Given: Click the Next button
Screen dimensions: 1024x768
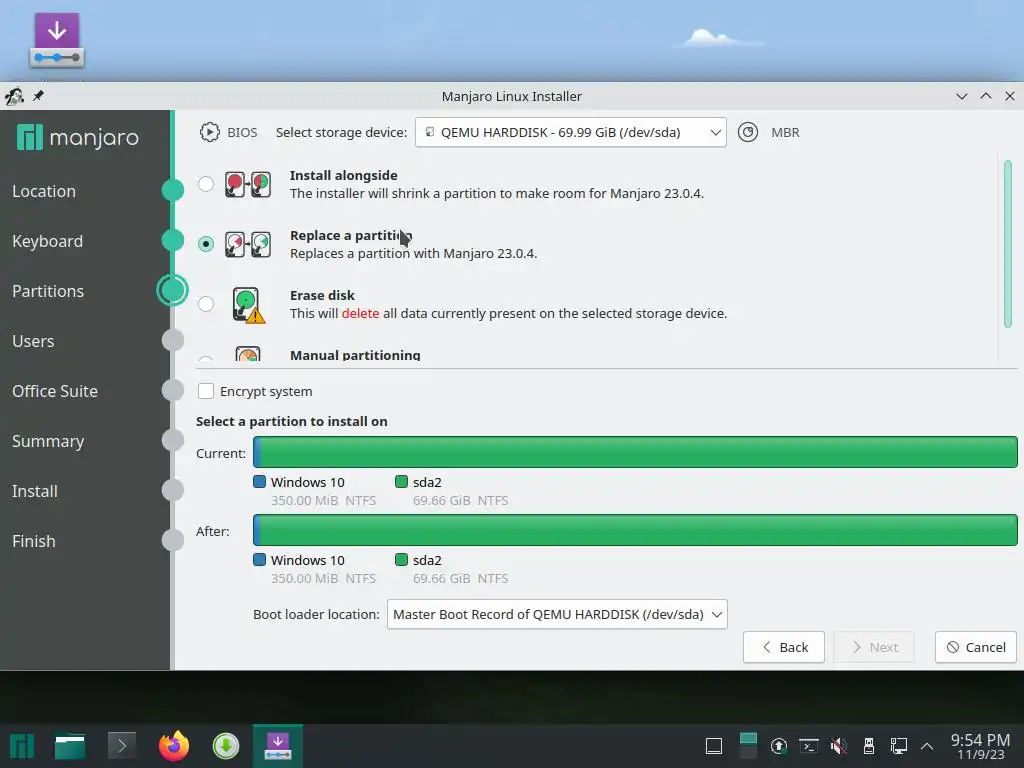Looking at the screenshot, I should (874, 647).
